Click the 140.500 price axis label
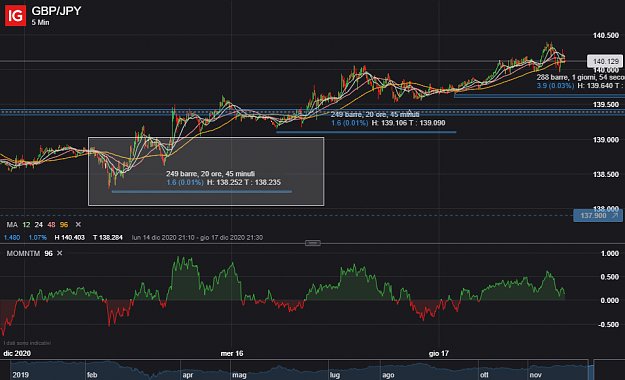 606,36
